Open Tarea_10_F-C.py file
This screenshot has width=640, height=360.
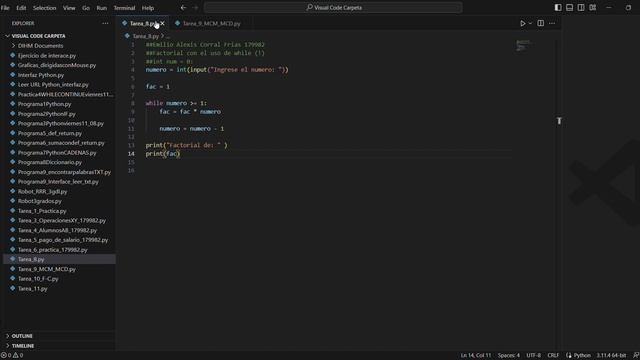[x=38, y=279]
